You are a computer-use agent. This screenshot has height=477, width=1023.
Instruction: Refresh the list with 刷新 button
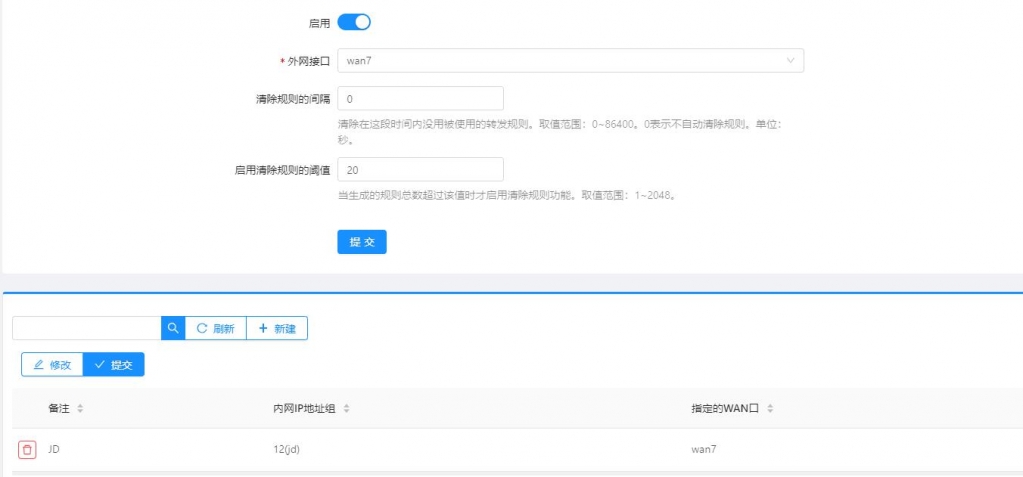coord(216,328)
